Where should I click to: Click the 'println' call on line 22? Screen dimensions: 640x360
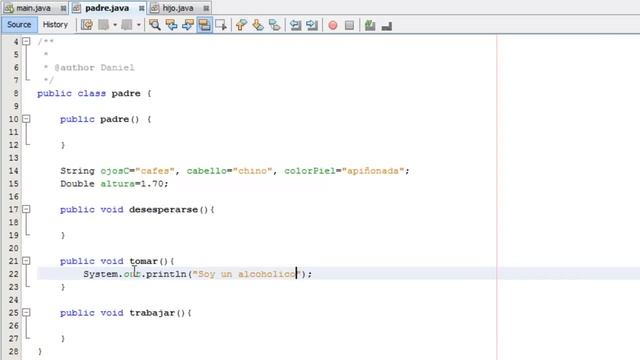point(167,274)
